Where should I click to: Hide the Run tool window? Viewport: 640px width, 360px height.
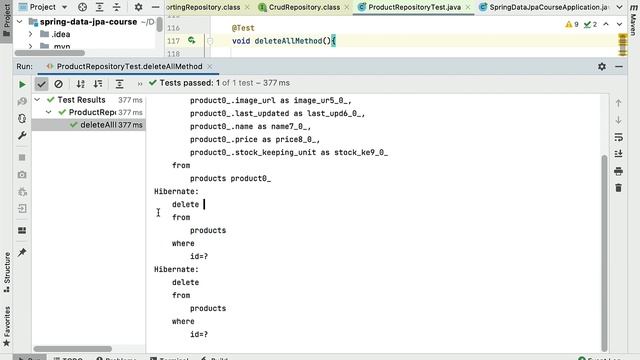(619, 67)
